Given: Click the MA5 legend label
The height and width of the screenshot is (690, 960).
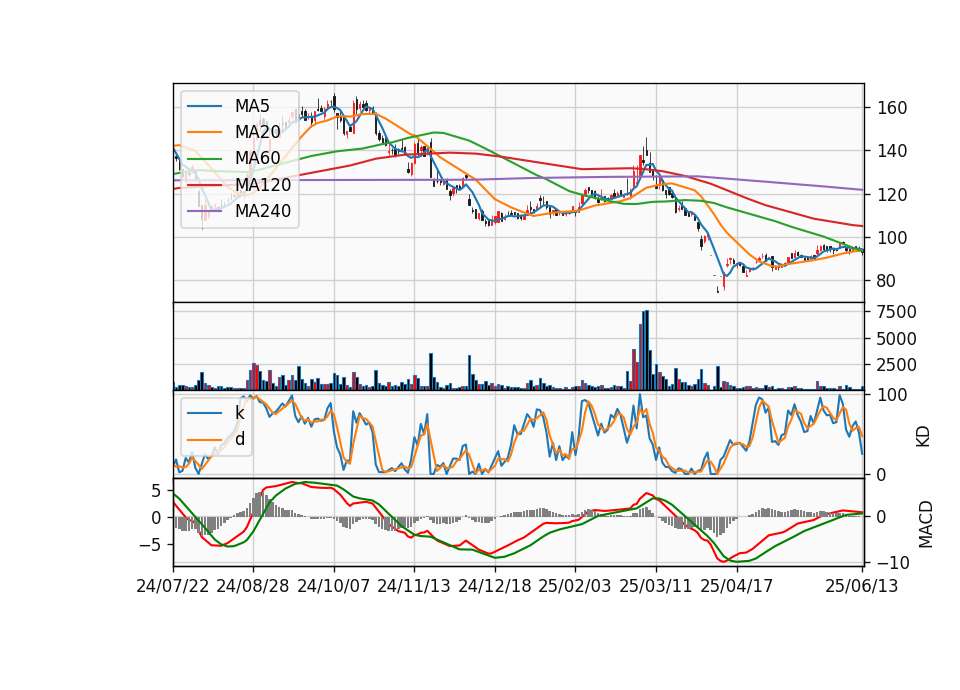Looking at the screenshot, I should coord(252,106).
